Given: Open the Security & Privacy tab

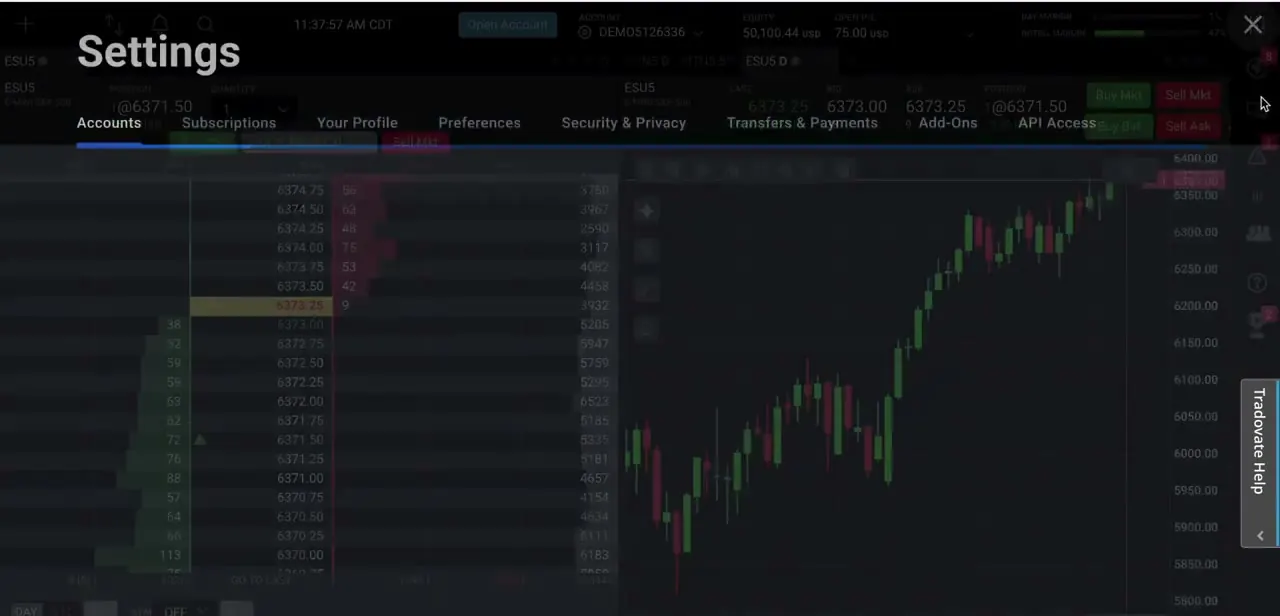Looking at the screenshot, I should 624,123.
